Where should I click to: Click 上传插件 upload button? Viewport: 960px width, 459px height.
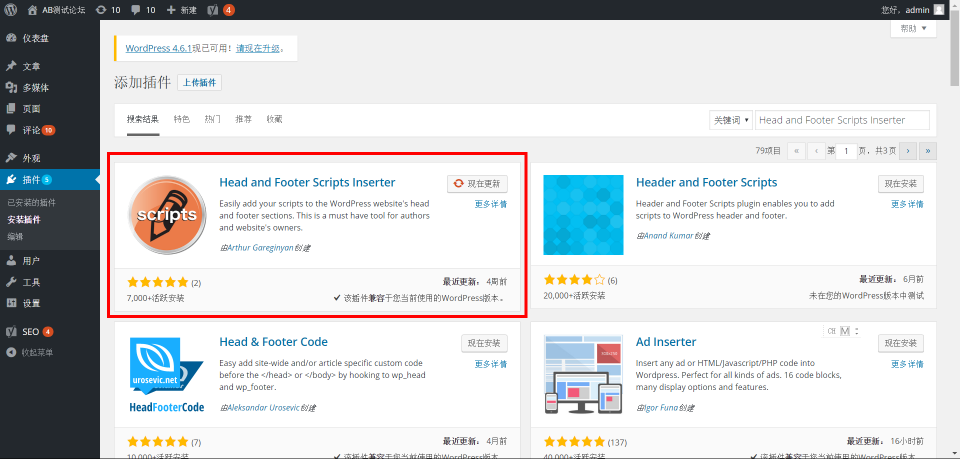[x=200, y=83]
